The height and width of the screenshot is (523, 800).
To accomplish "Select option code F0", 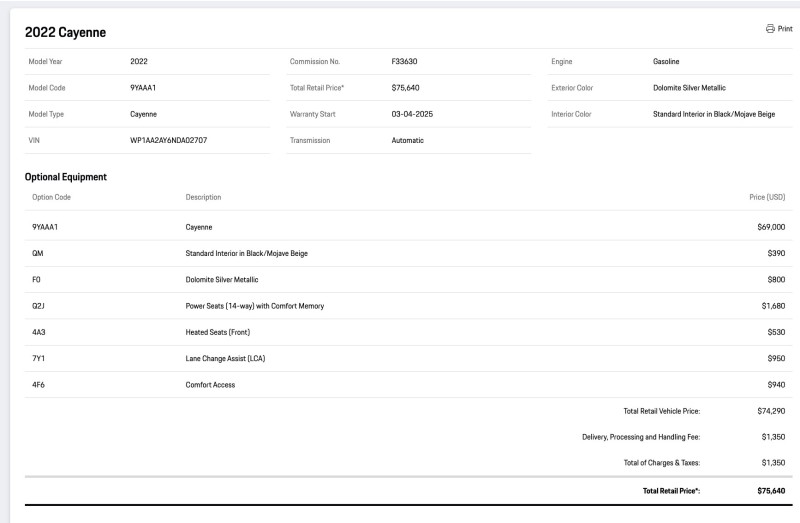I will coord(36,280).
